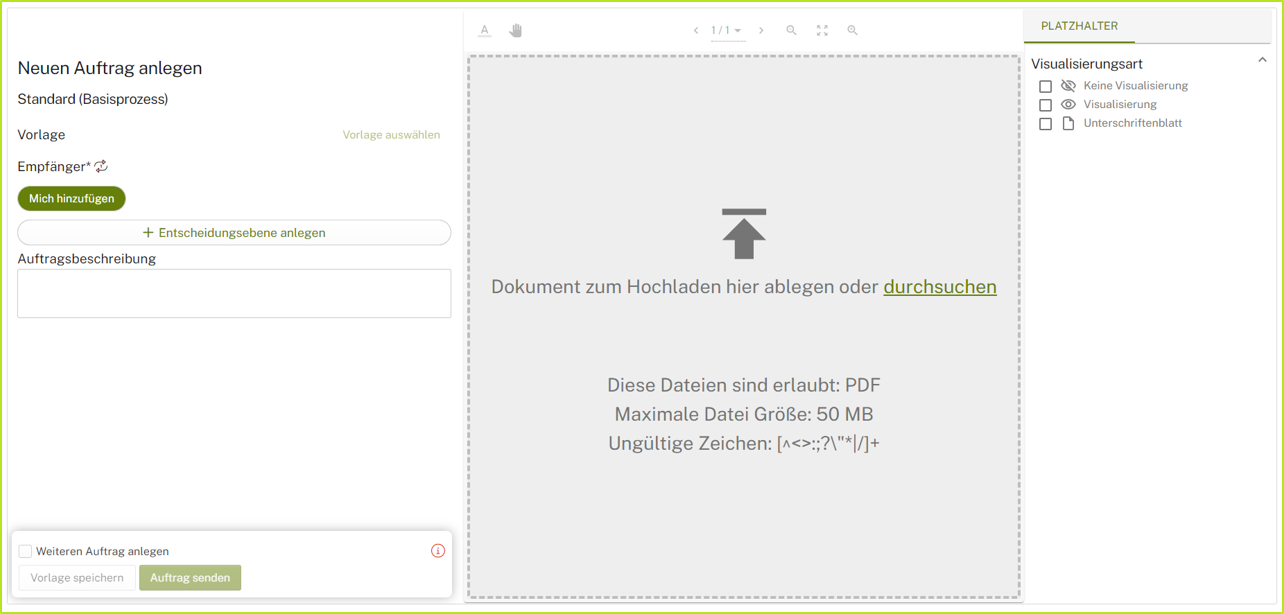
Task: Click the swap icon next to Empfänger
Action: coord(101,166)
